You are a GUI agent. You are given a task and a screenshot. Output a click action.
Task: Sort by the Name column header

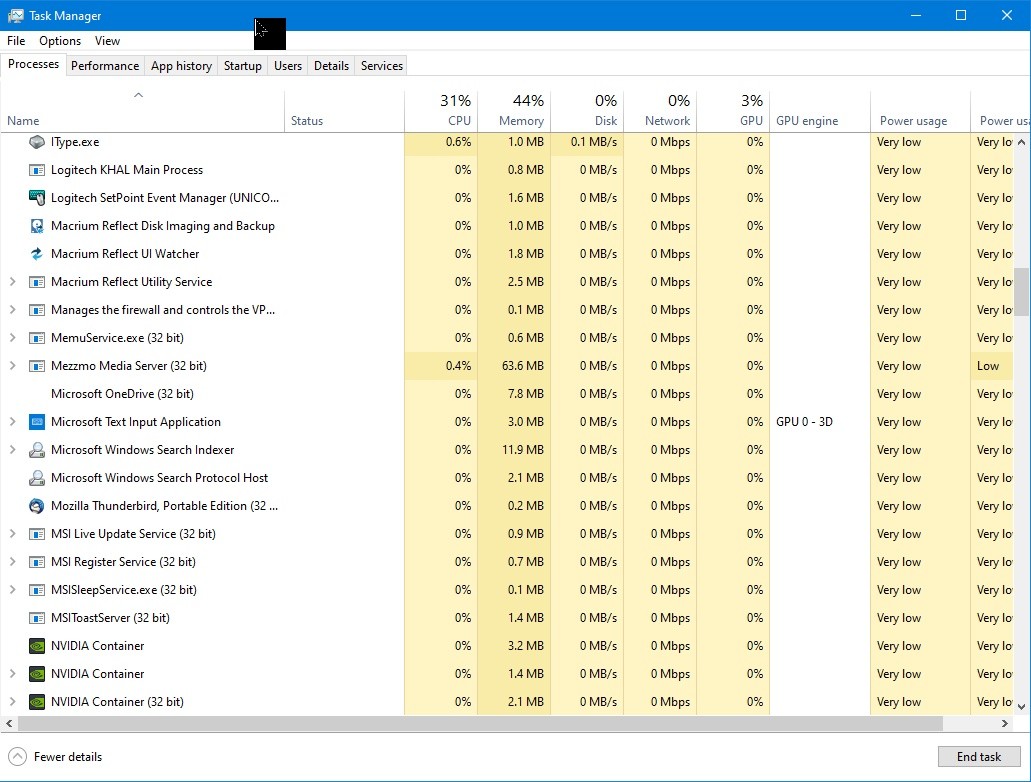pos(142,111)
